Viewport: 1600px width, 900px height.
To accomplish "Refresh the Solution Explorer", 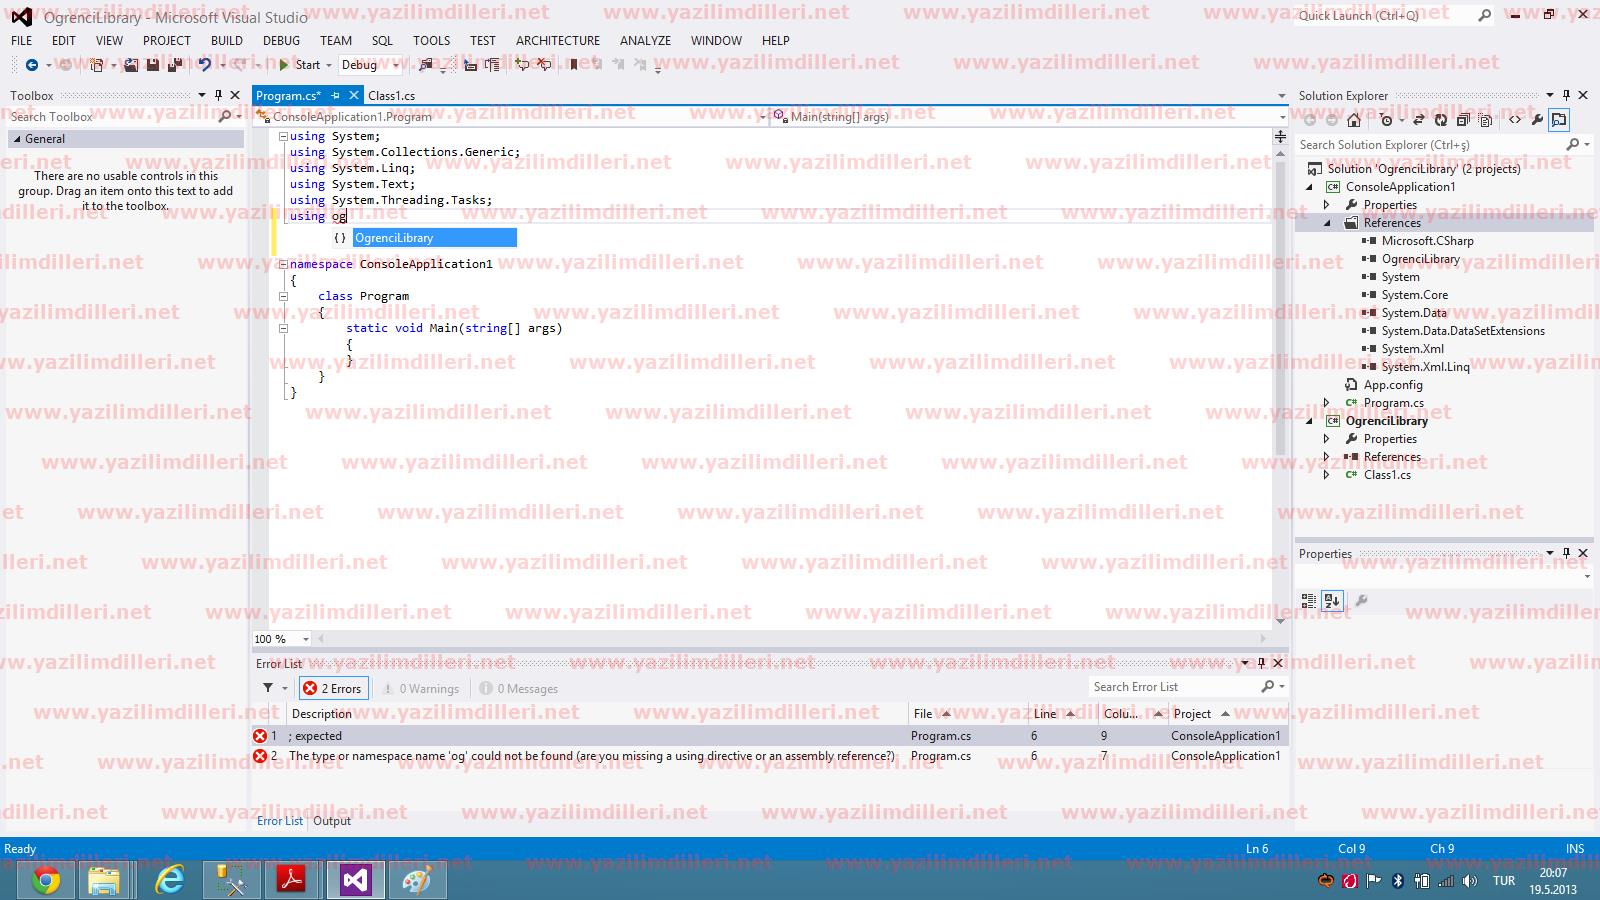I will click(x=1441, y=120).
